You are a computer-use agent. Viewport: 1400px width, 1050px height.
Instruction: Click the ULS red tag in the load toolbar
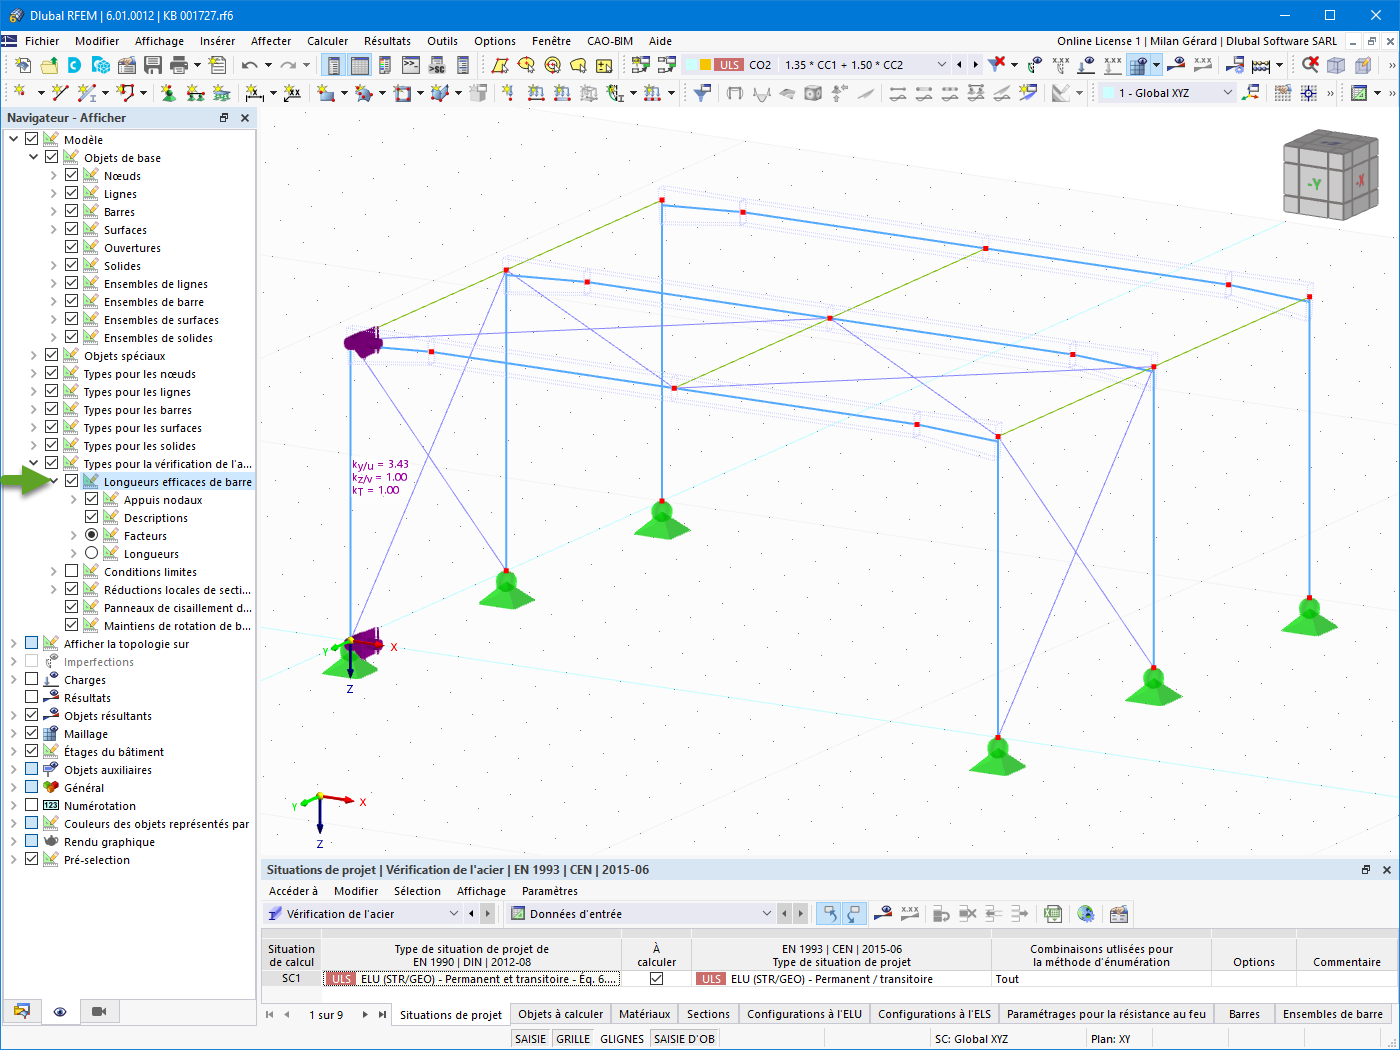pyautogui.click(x=730, y=65)
